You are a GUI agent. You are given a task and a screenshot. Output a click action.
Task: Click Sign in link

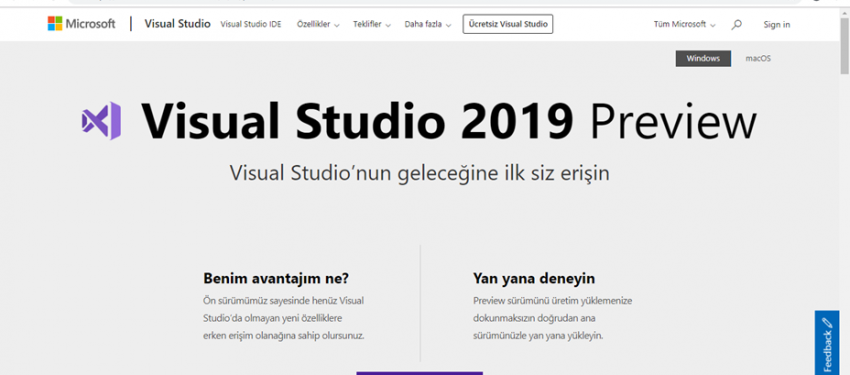[777, 24]
